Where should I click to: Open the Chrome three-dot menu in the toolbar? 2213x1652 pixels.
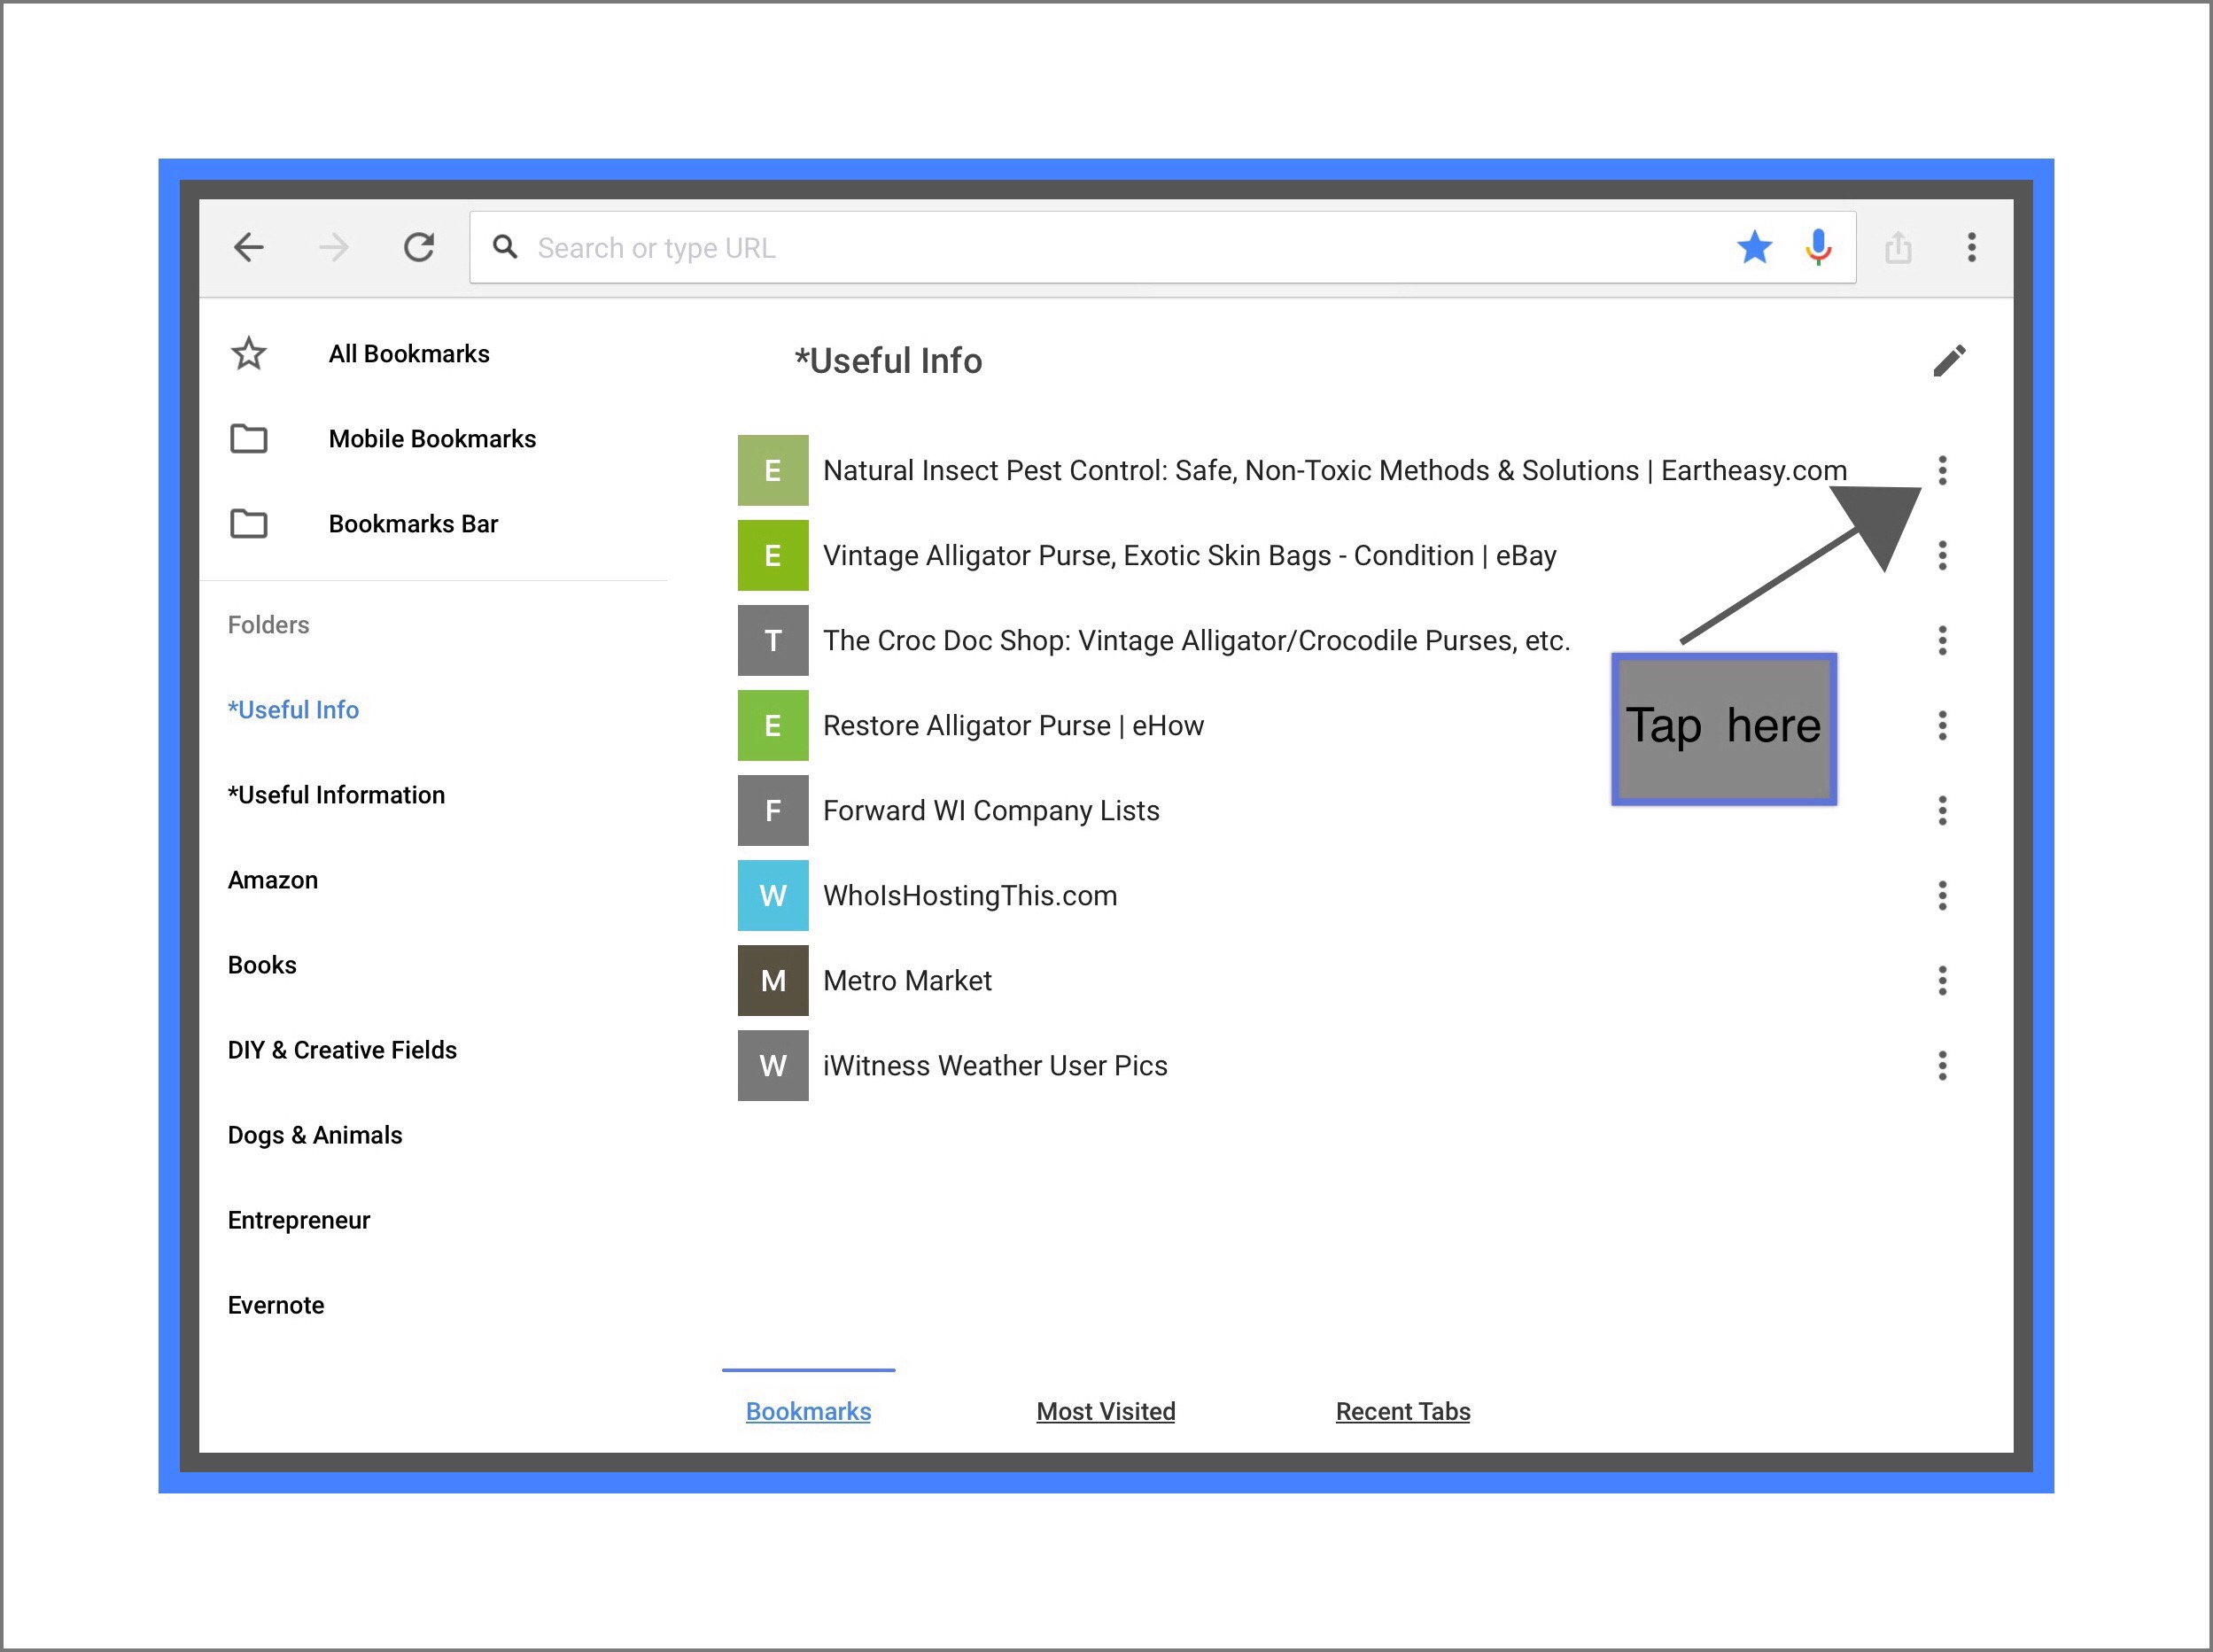pyautogui.click(x=1971, y=247)
